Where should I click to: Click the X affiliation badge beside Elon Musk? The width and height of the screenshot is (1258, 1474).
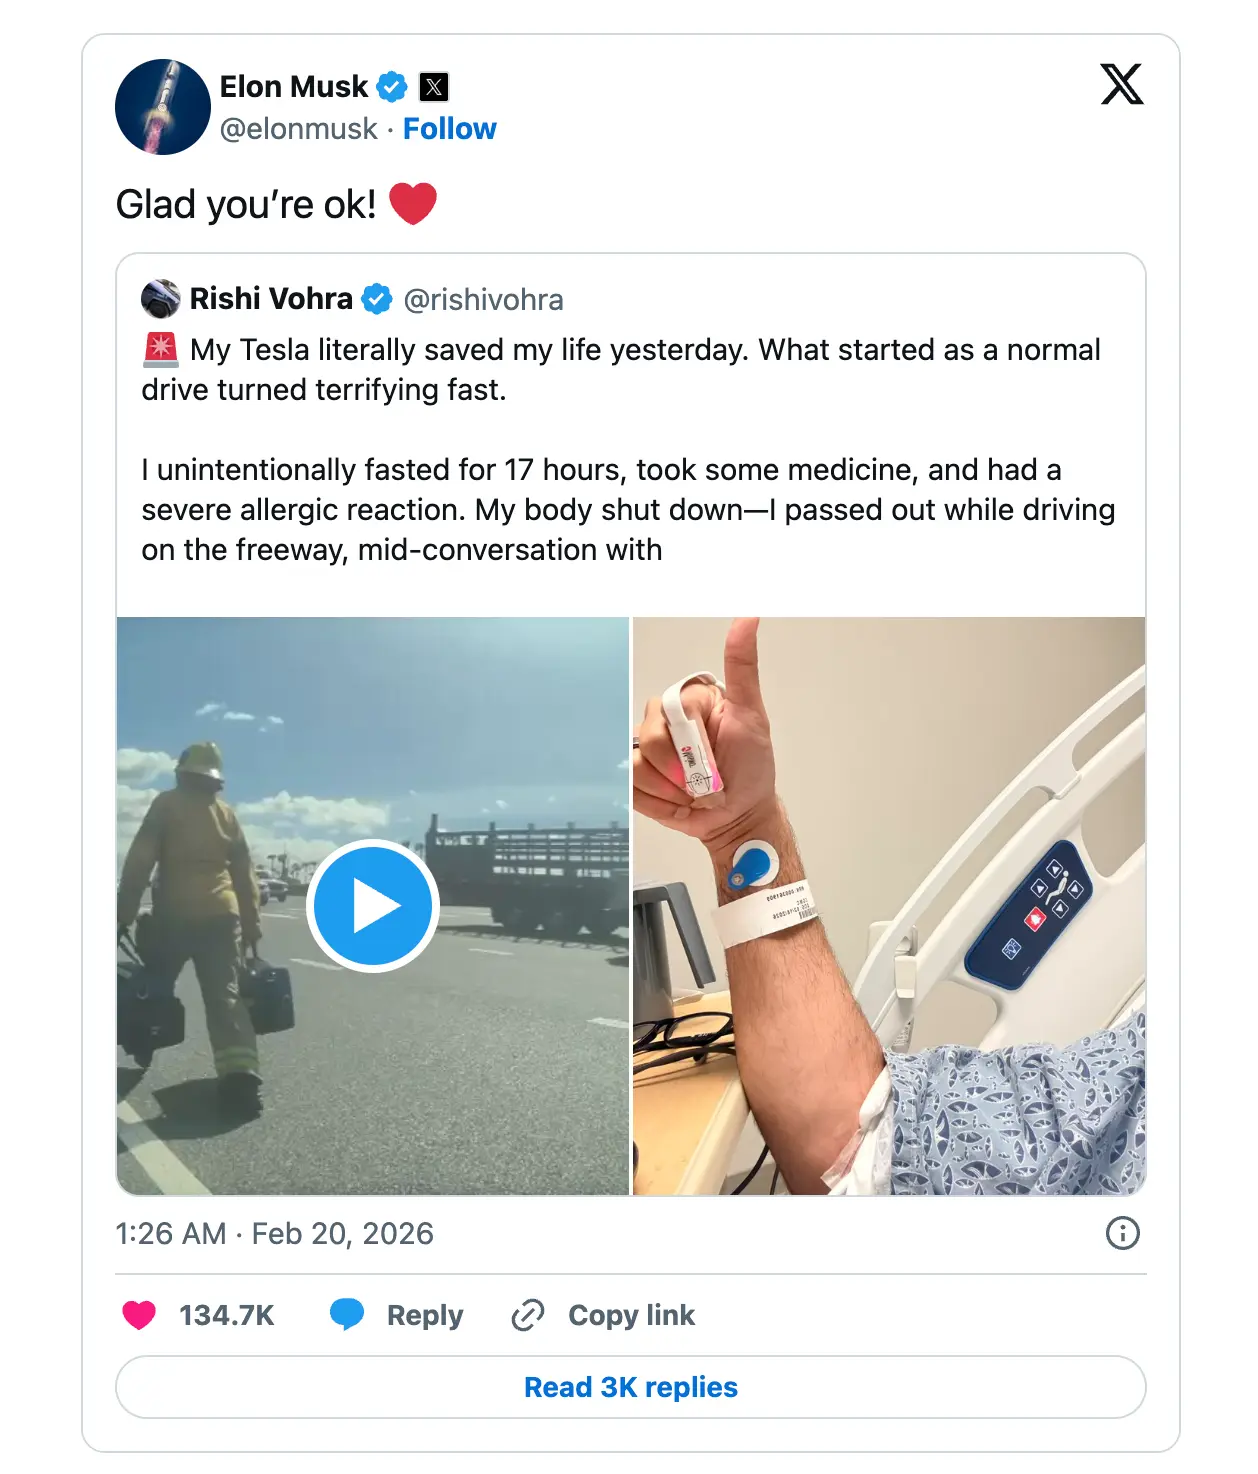point(434,87)
